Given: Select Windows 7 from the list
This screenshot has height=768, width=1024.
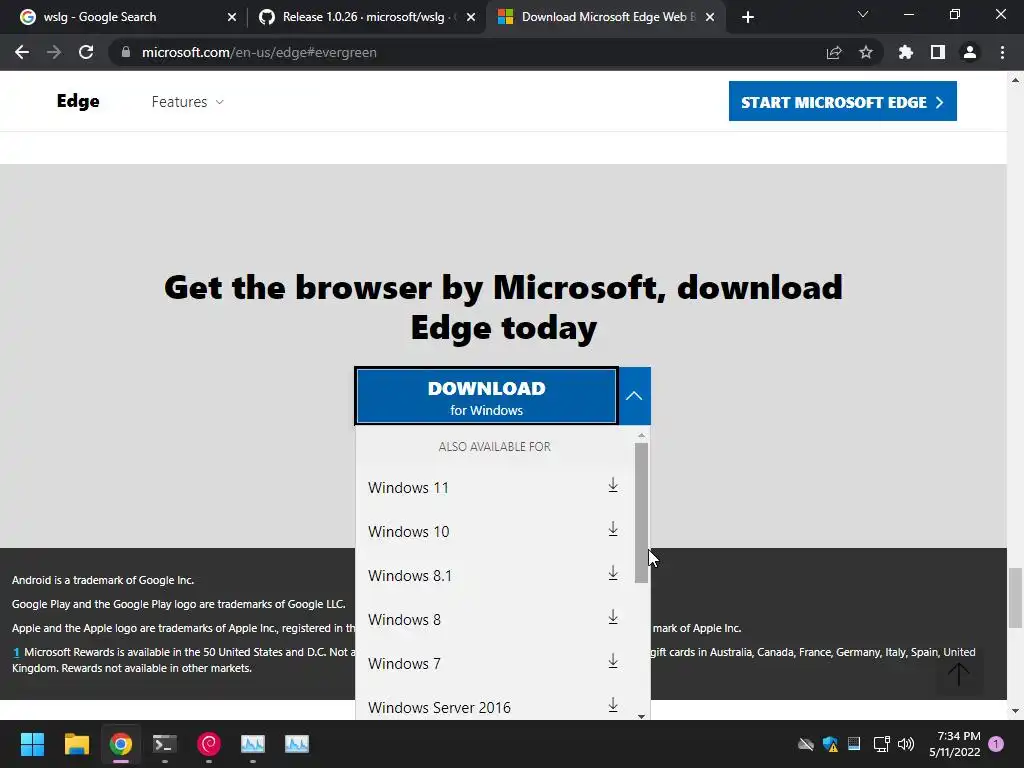Looking at the screenshot, I should point(494,664).
